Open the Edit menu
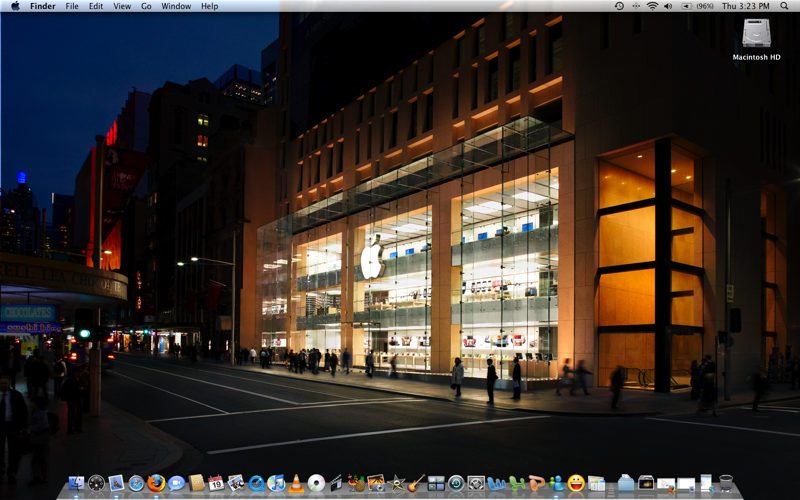The image size is (800, 500). point(95,6)
